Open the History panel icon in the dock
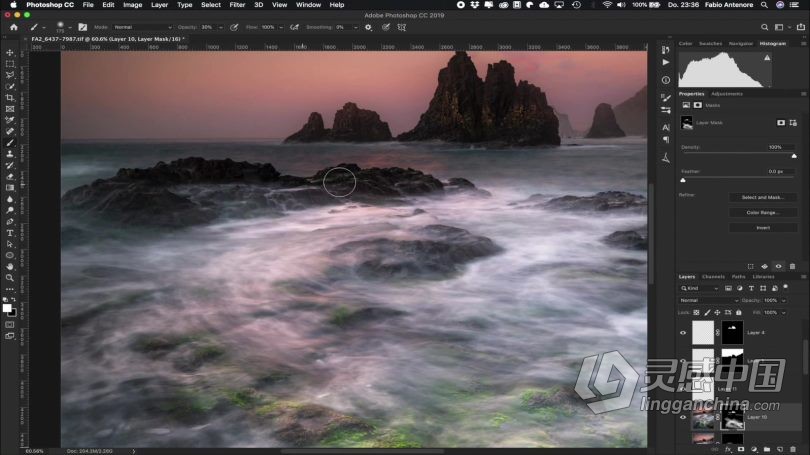 click(x=666, y=50)
